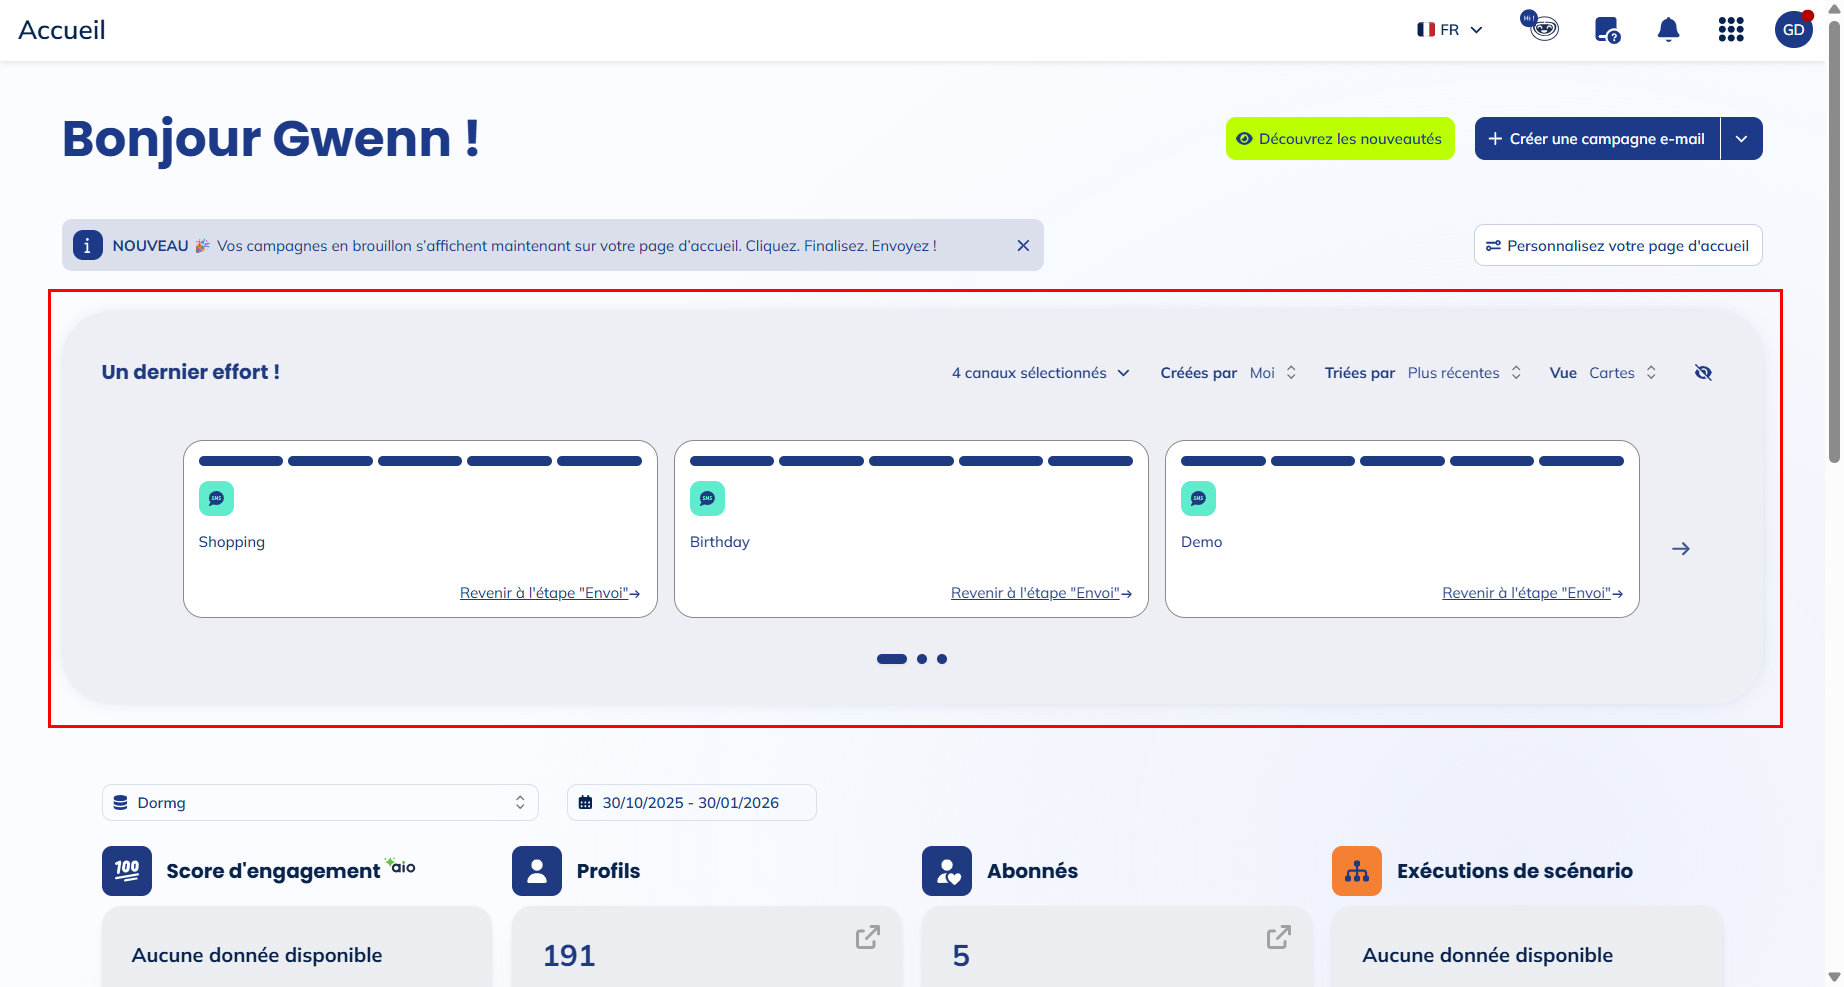The width and height of the screenshot is (1844, 987).
Task: Change 'Triées par' sort order
Action: coord(1463,373)
